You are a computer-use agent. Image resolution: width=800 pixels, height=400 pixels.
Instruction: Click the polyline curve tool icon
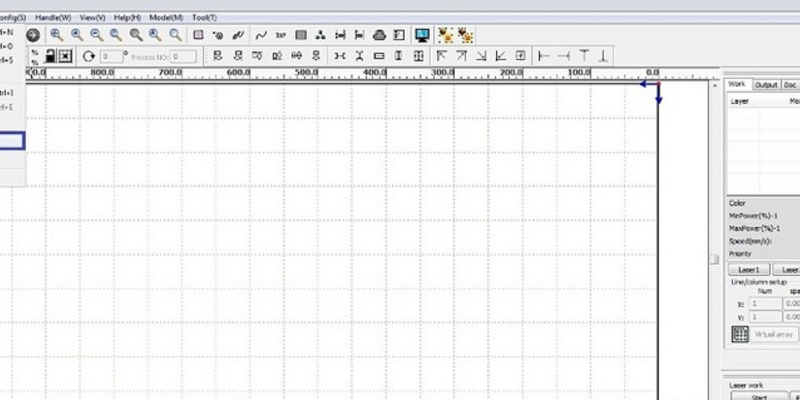tap(261, 35)
